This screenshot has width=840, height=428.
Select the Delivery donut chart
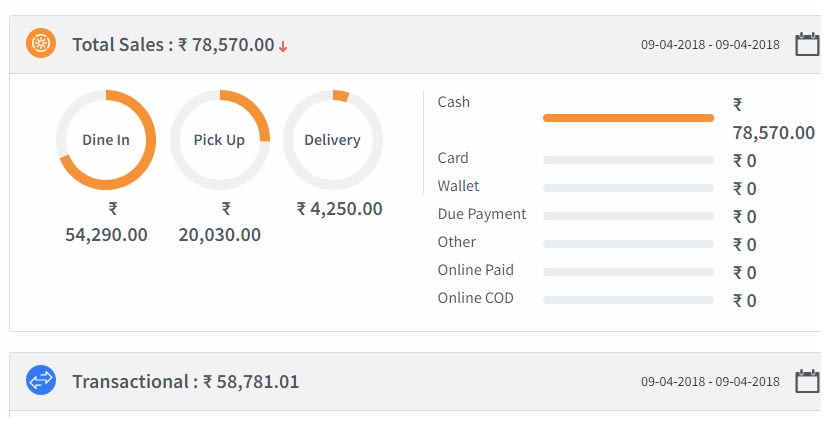(332, 140)
